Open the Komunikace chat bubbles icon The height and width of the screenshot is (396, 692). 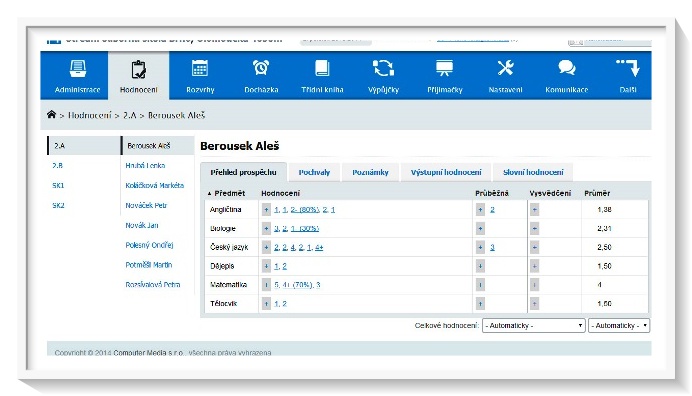pos(567,68)
